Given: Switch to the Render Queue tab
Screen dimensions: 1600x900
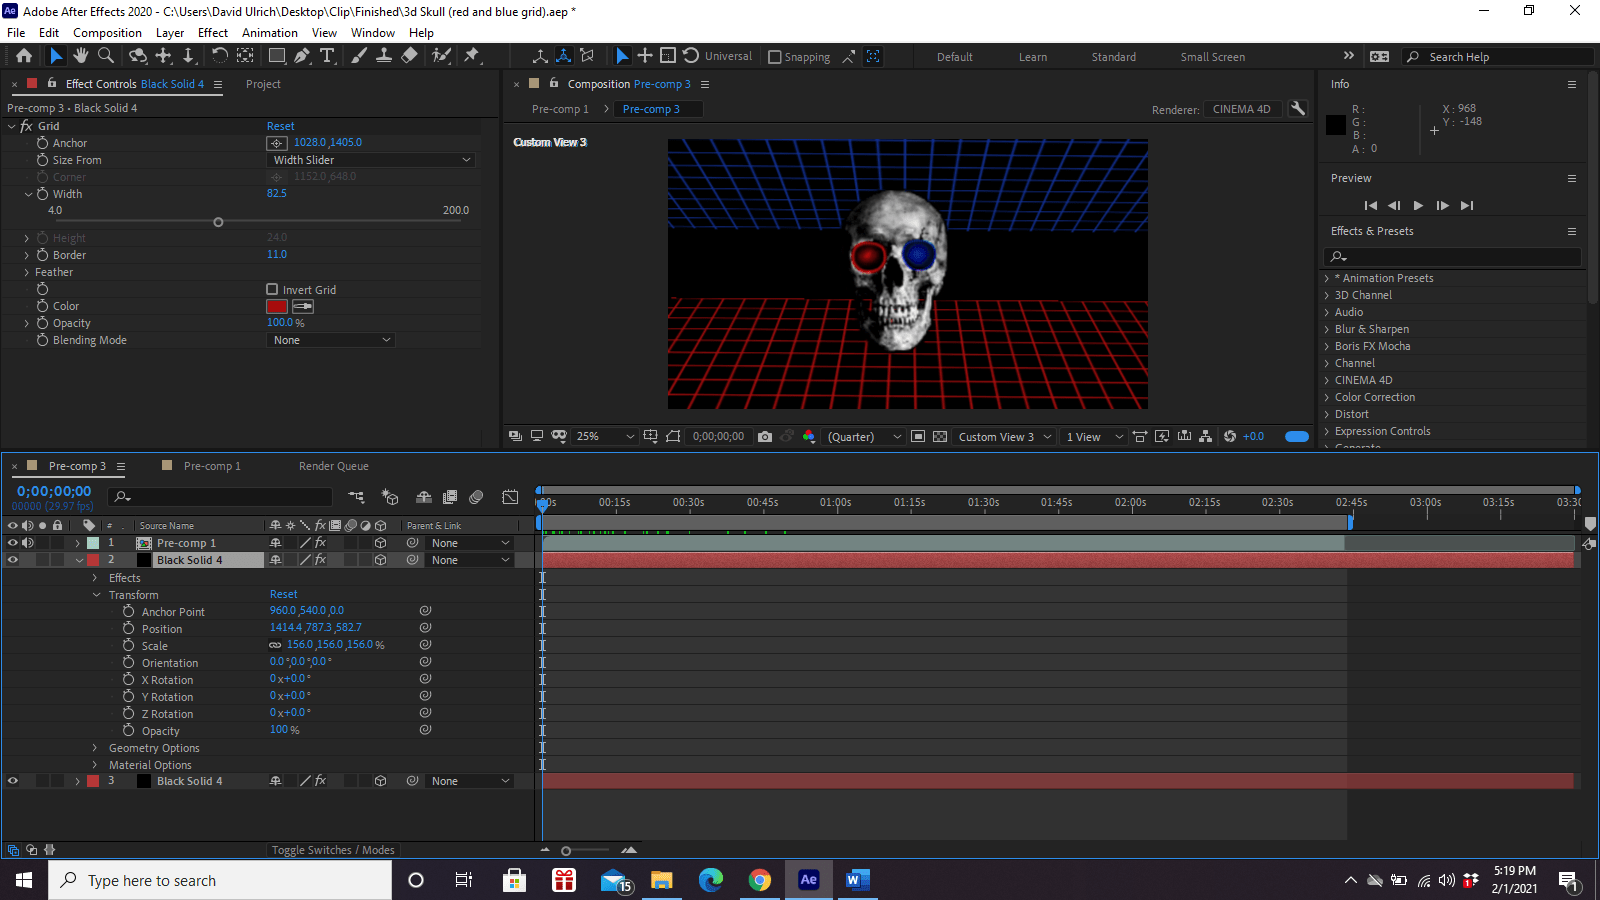Looking at the screenshot, I should (333, 466).
